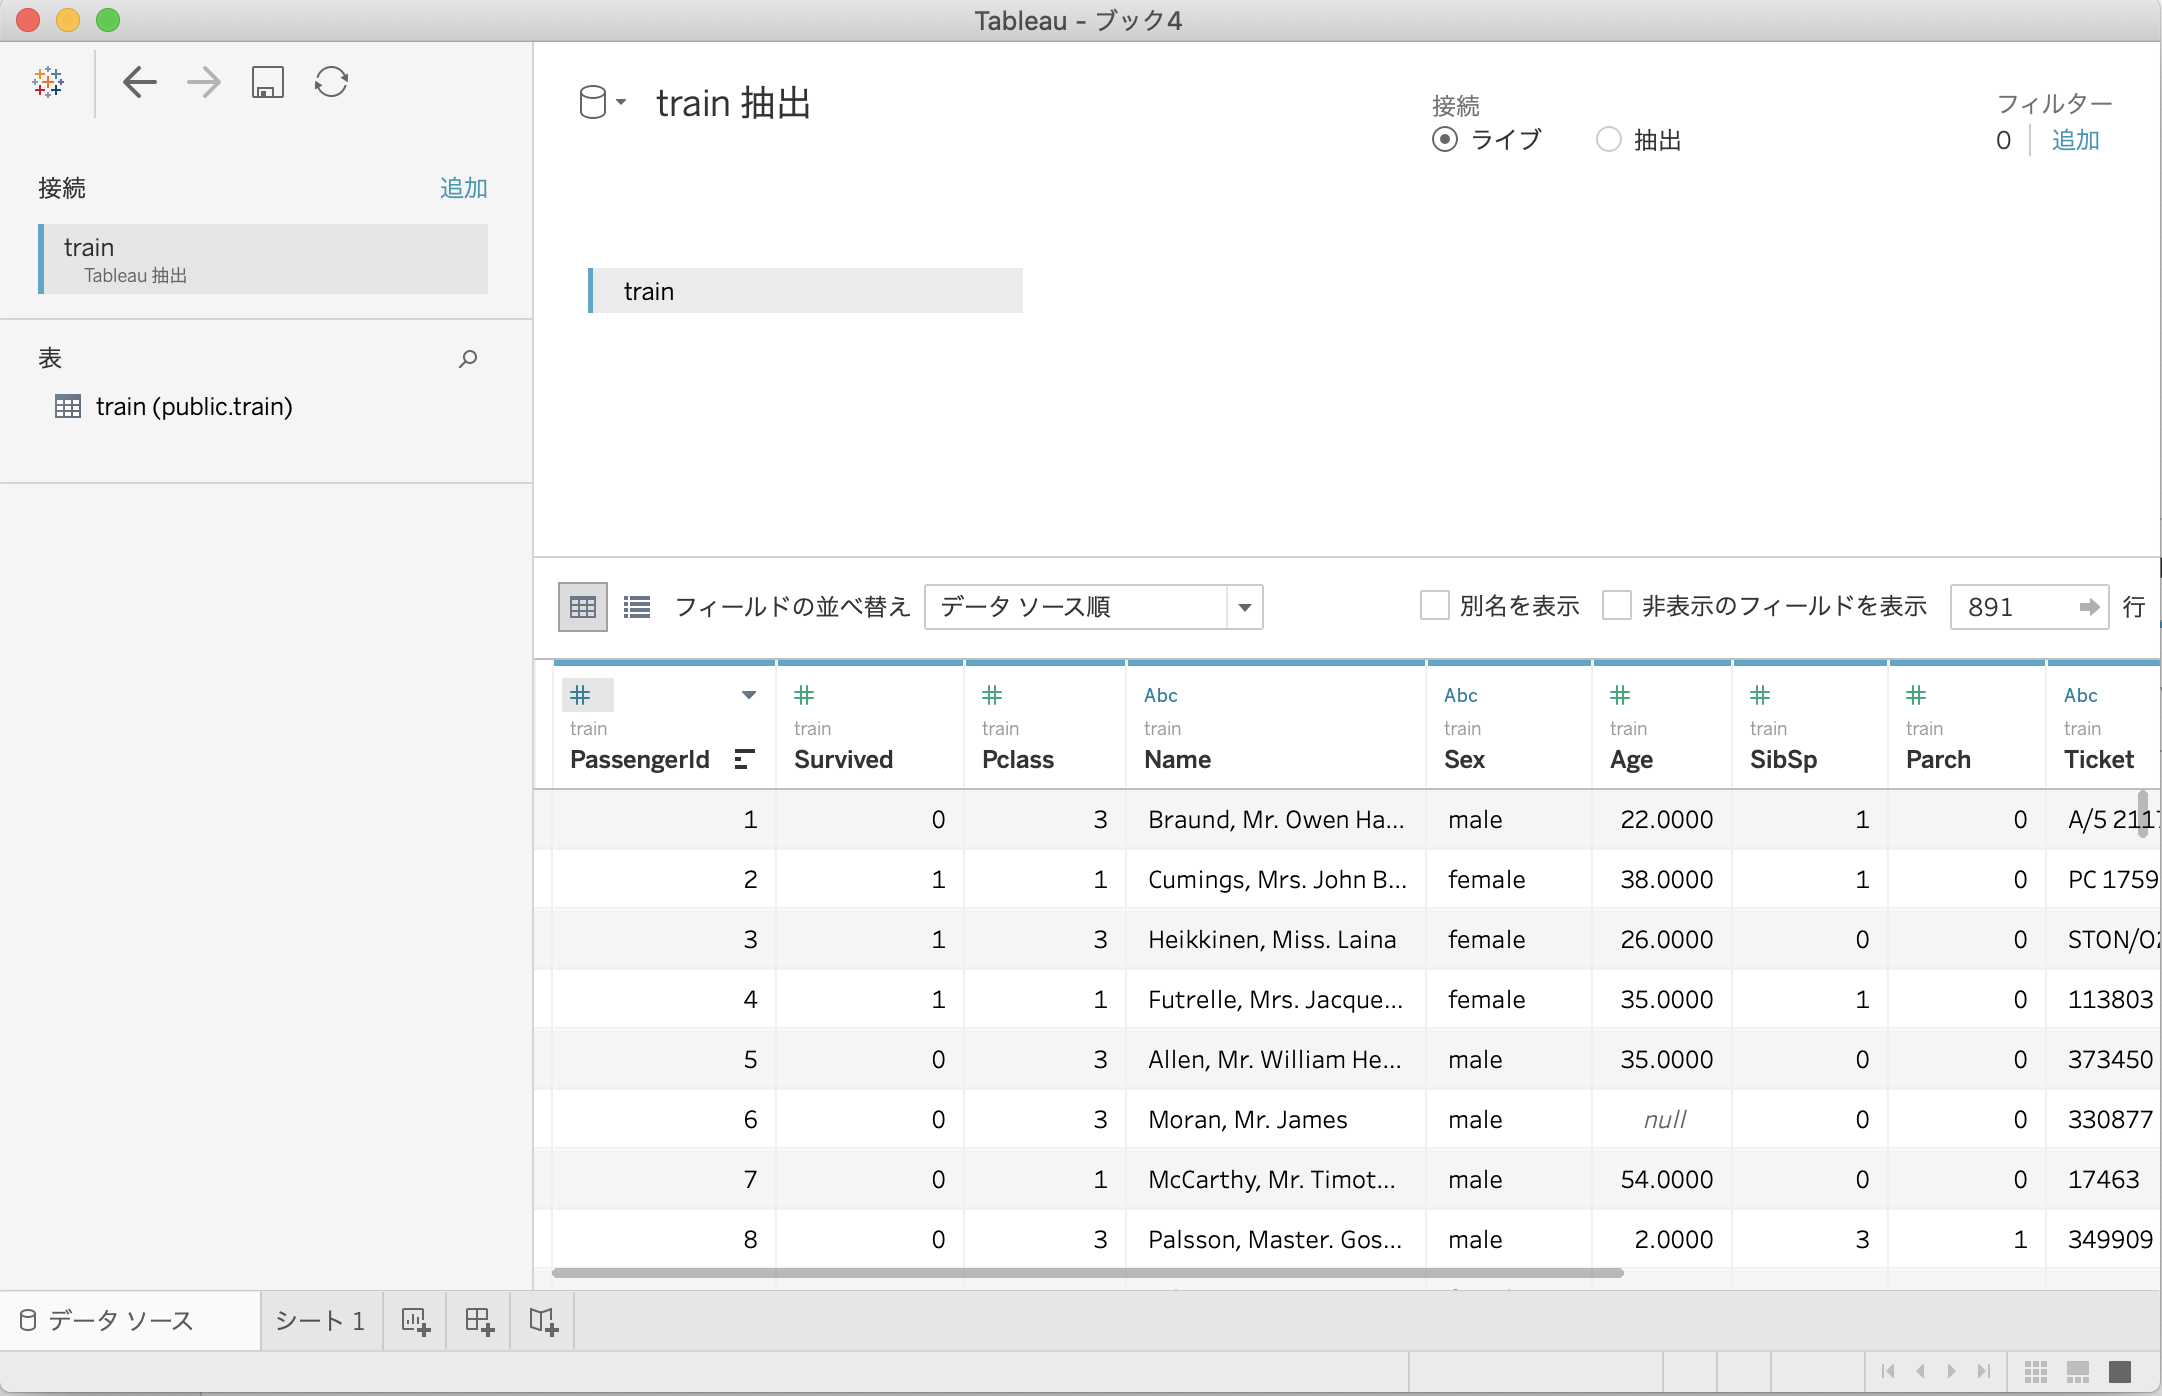The height and width of the screenshot is (1396, 2162).
Task: Click 追加 to add a filter
Action: (x=2075, y=140)
